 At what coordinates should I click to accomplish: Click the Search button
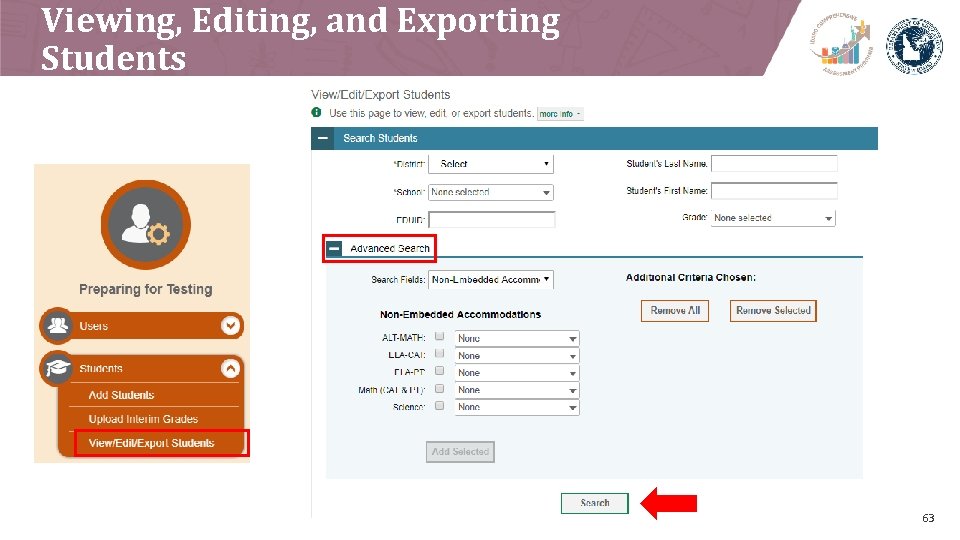594,503
